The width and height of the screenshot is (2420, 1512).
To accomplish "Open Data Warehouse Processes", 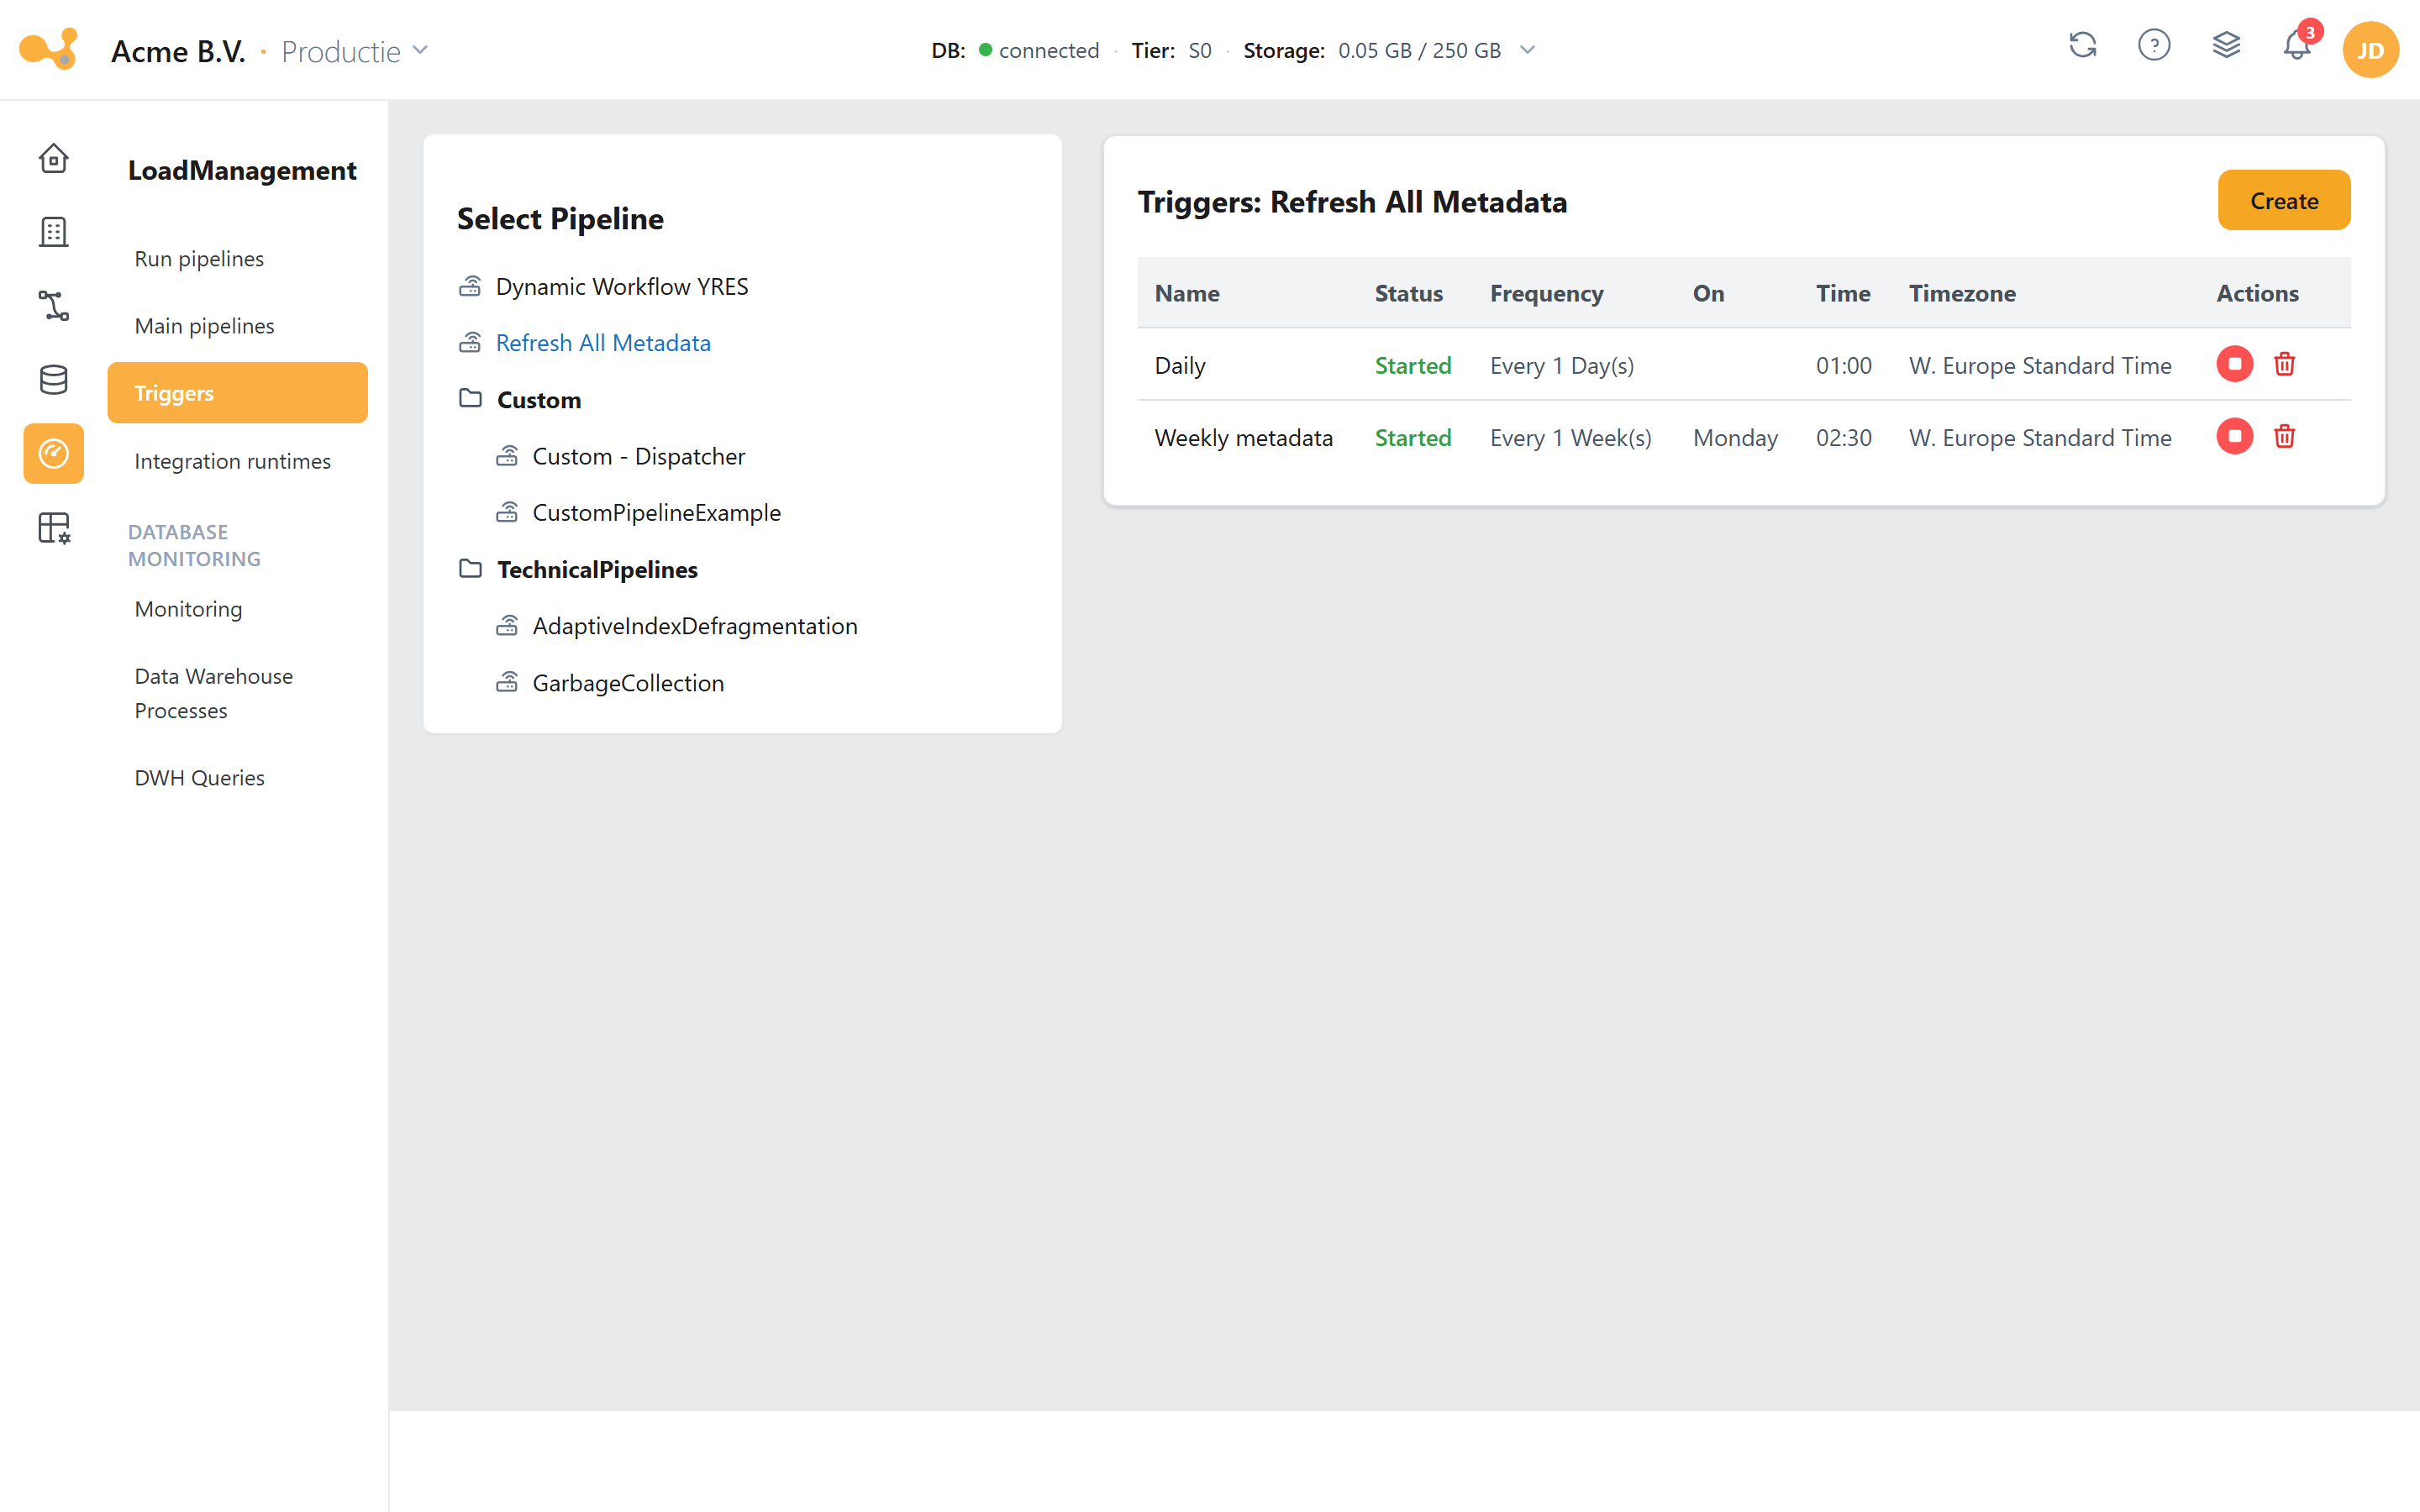I will [x=214, y=693].
